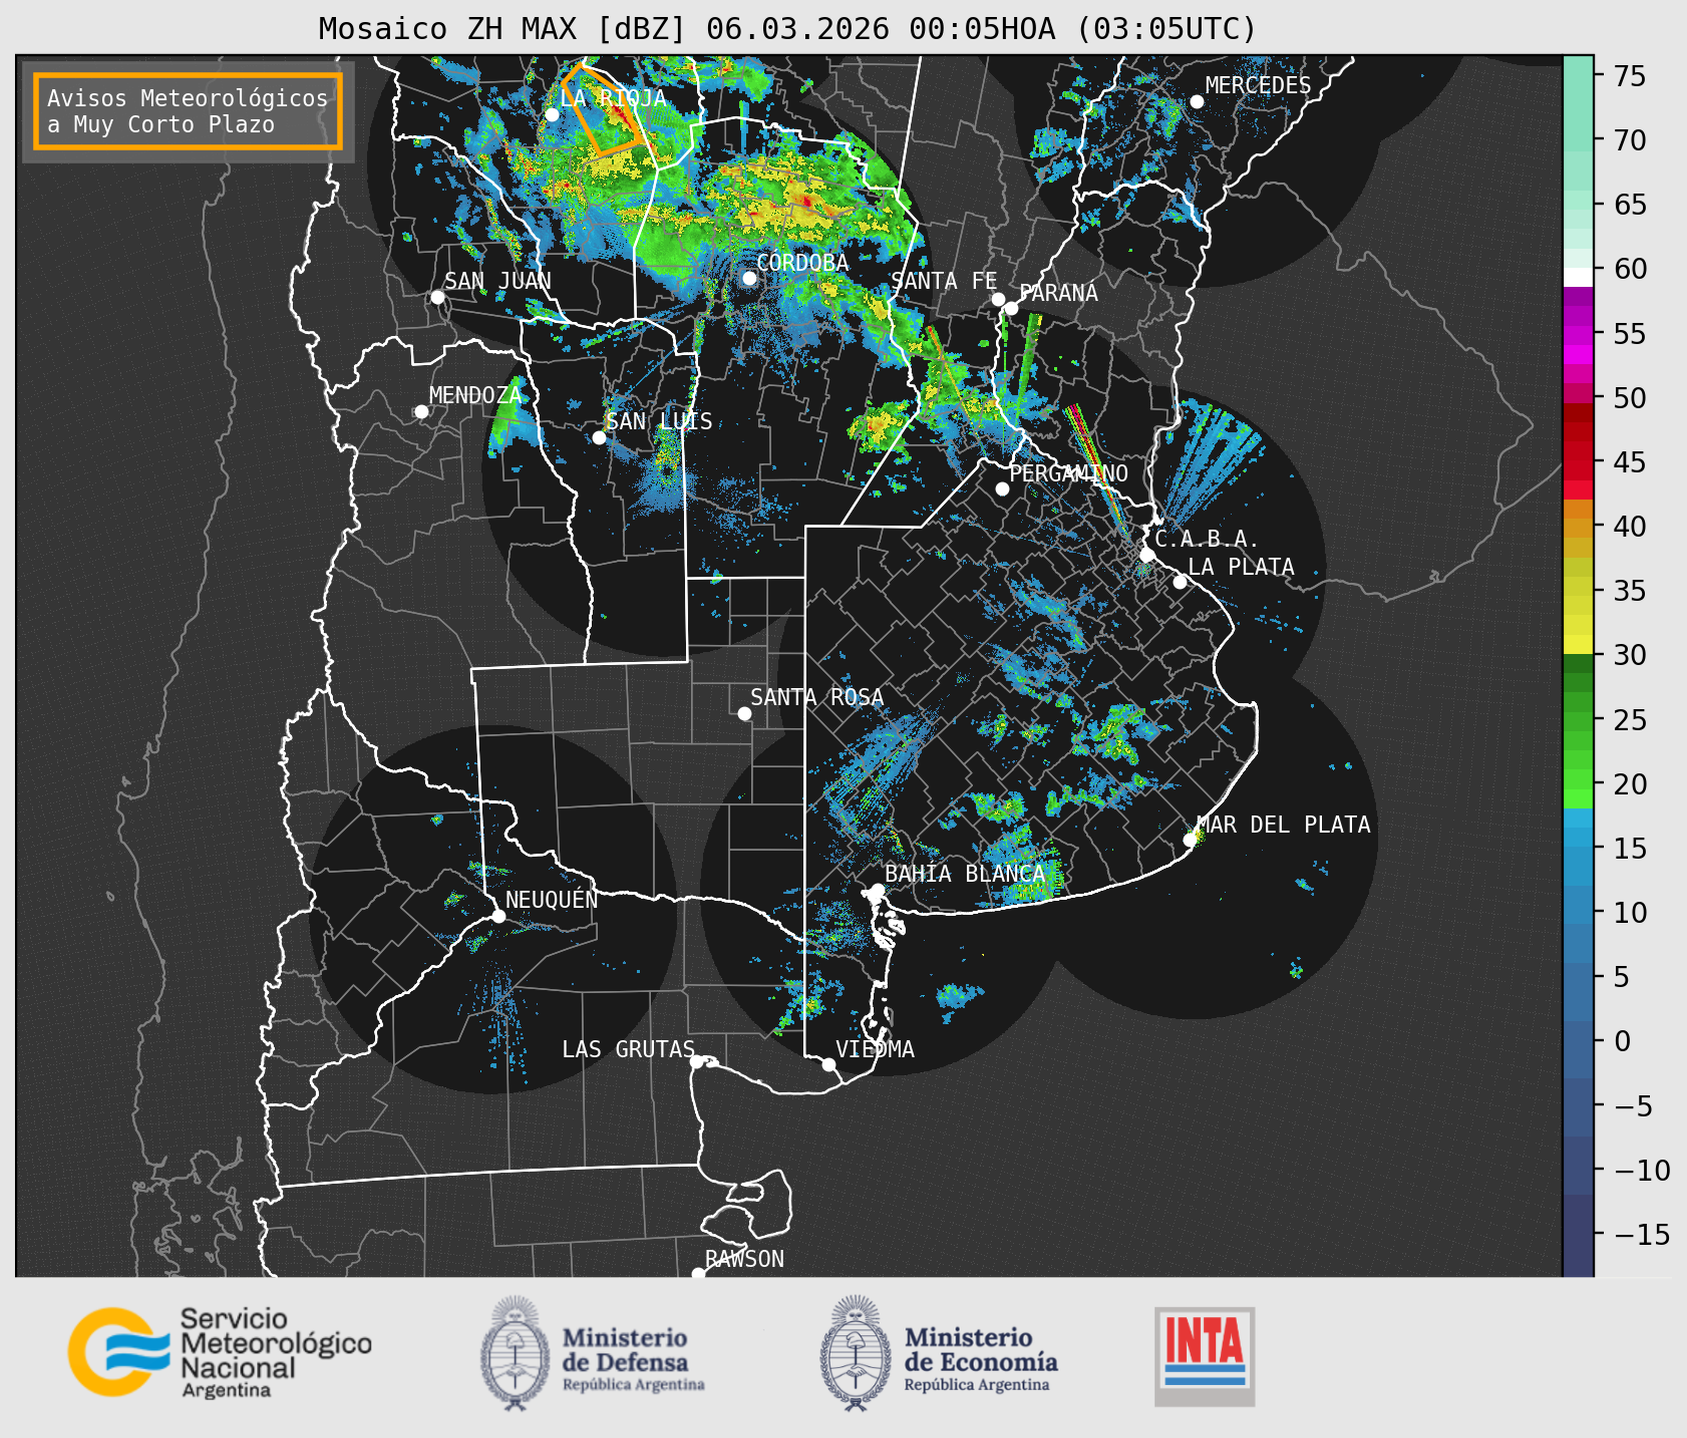Click the Mercedes marker dot
The image size is (1687, 1438).
pos(1196,102)
